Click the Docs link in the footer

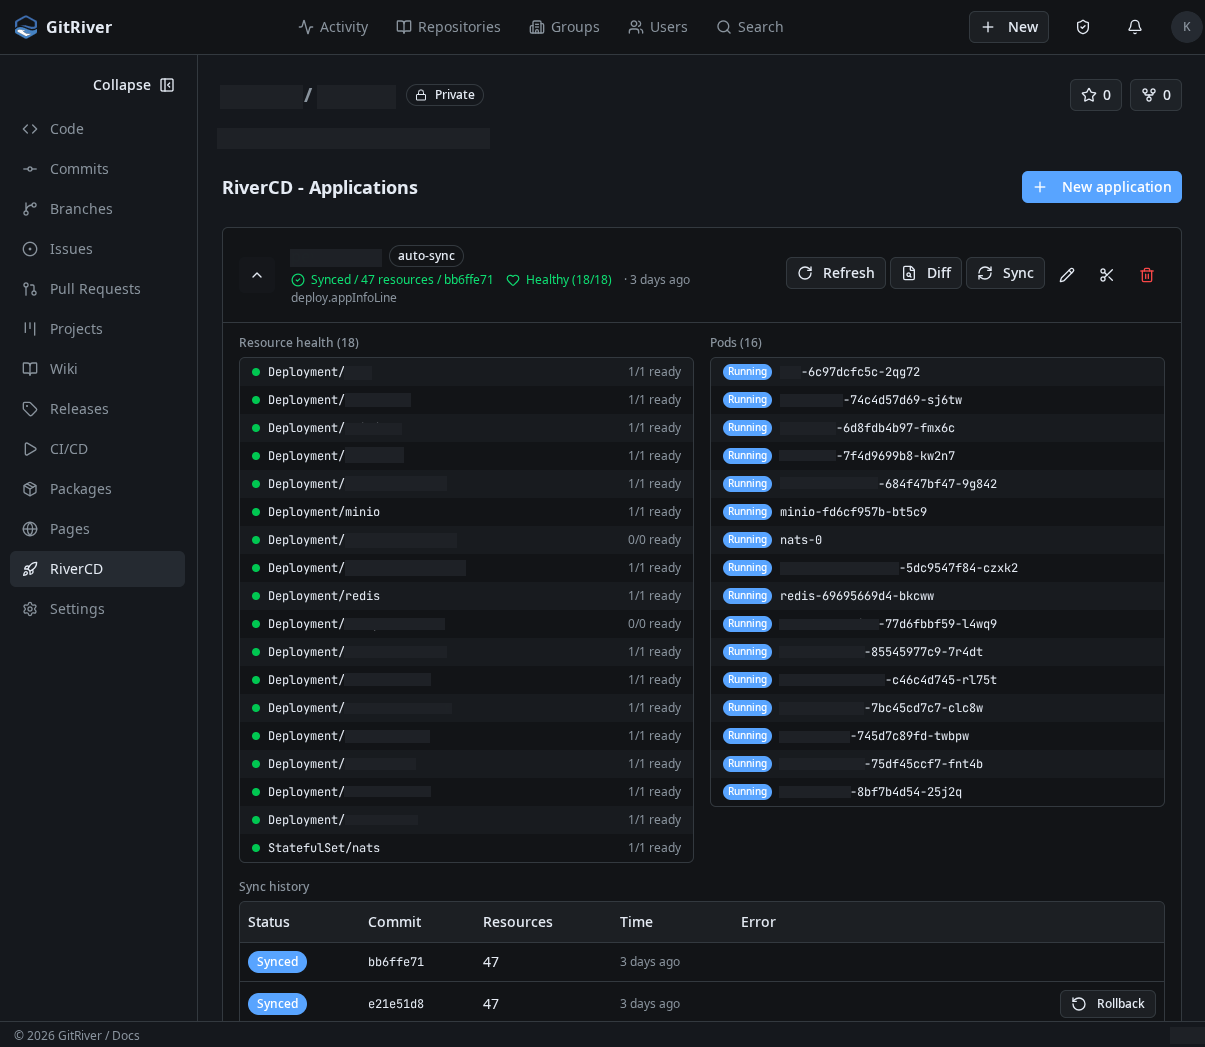click(x=126, y=1036)
